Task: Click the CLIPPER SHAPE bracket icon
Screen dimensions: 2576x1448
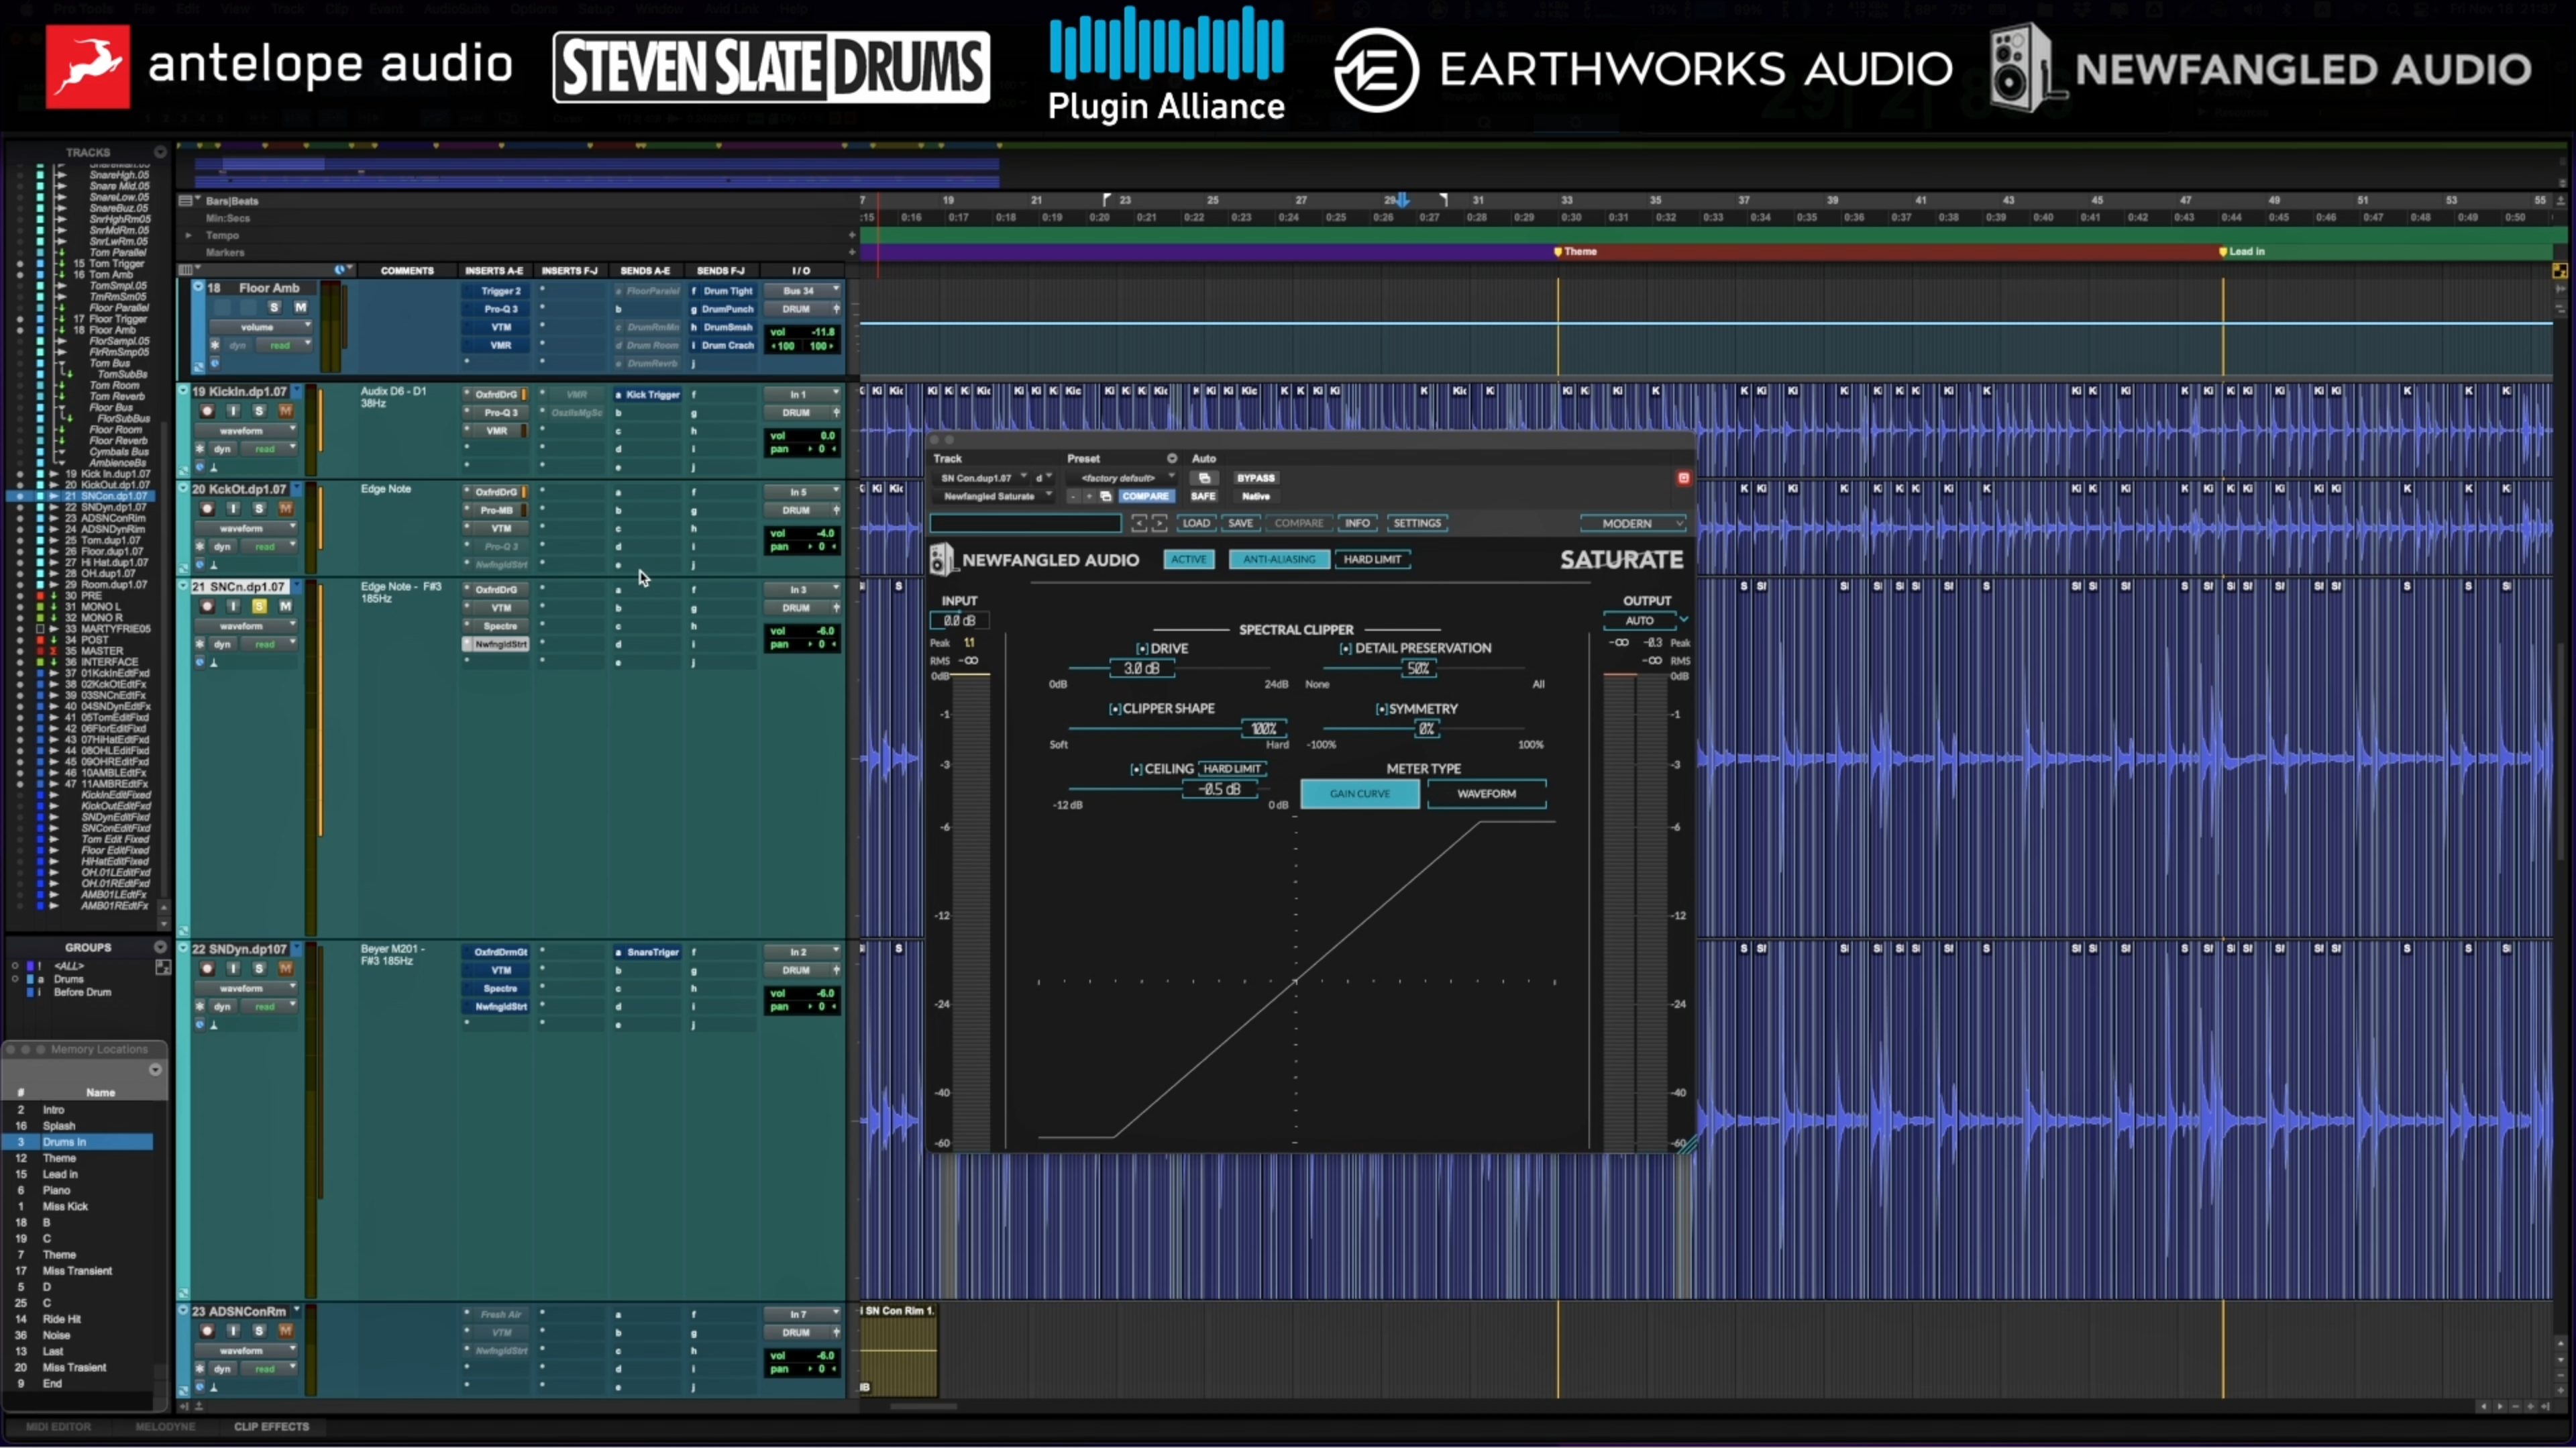Action: pyautogui.click(x=1115, y=709)
